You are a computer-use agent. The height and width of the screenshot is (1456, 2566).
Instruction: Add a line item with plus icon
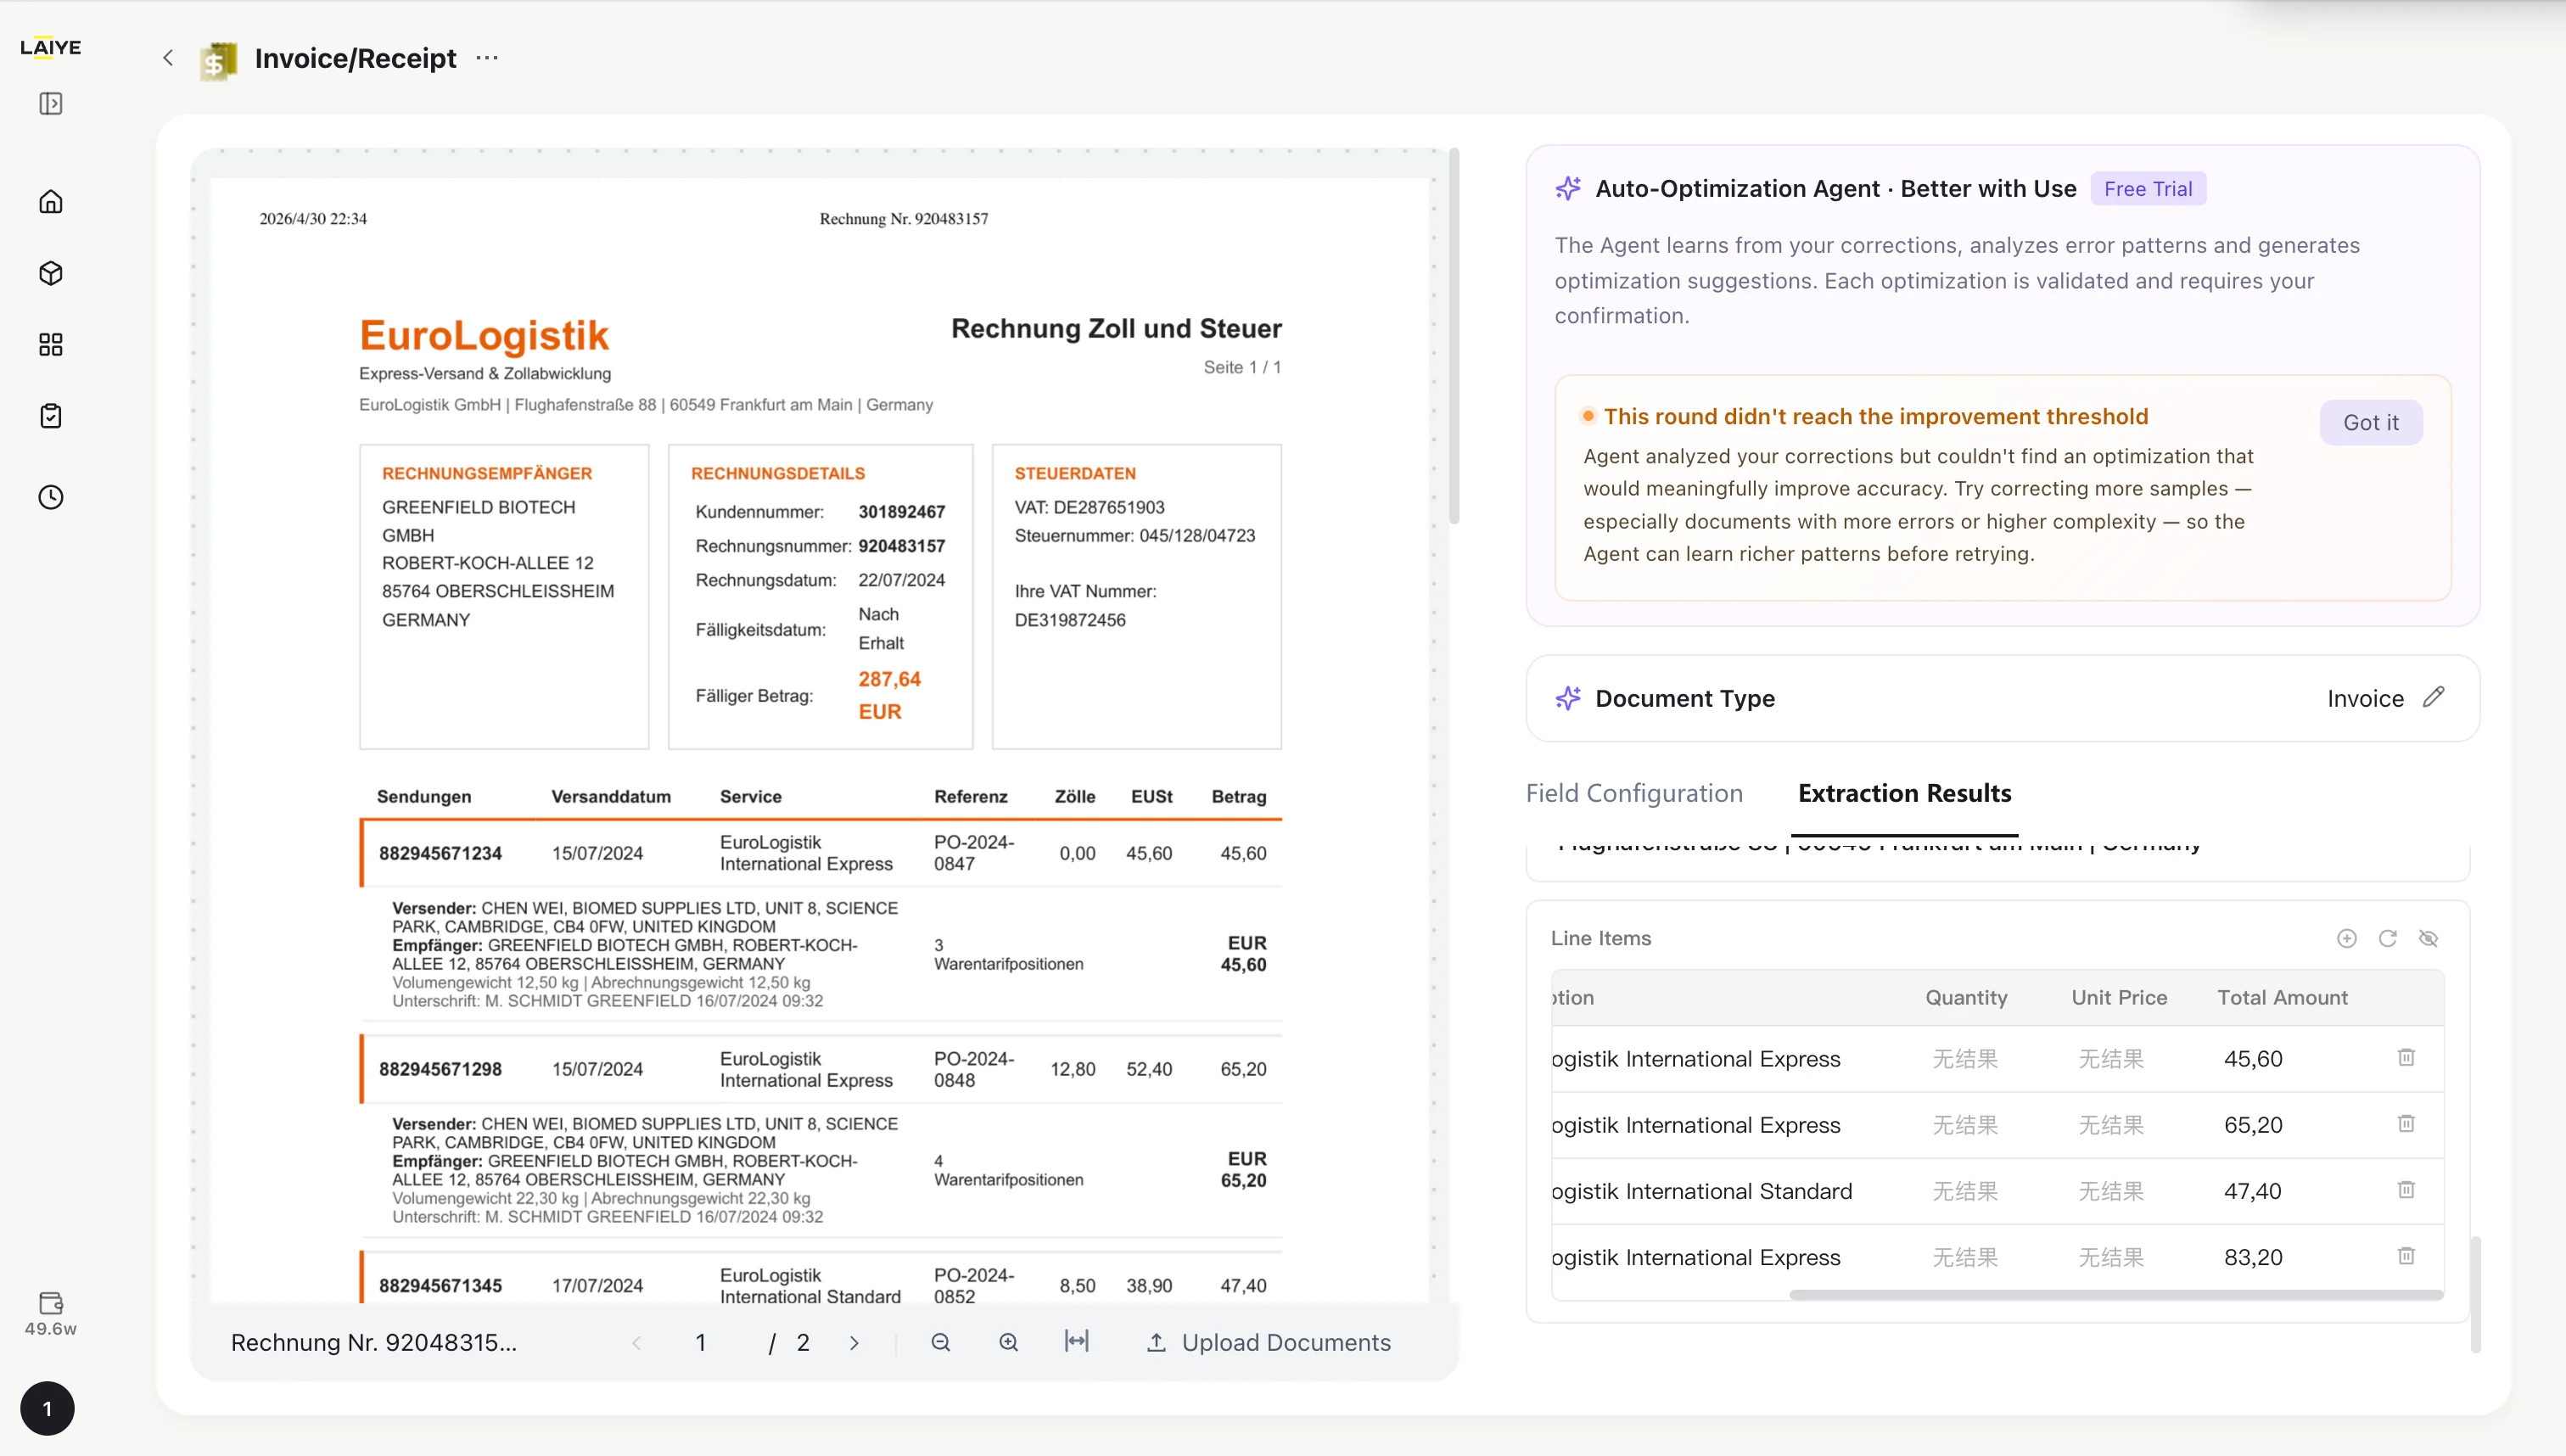2346,938
